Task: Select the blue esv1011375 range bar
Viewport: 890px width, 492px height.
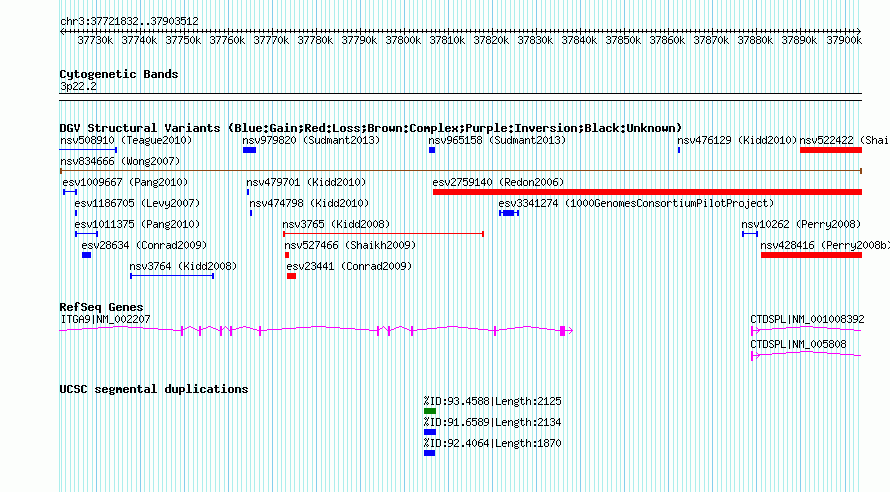Action: click(x=86, y=234)
